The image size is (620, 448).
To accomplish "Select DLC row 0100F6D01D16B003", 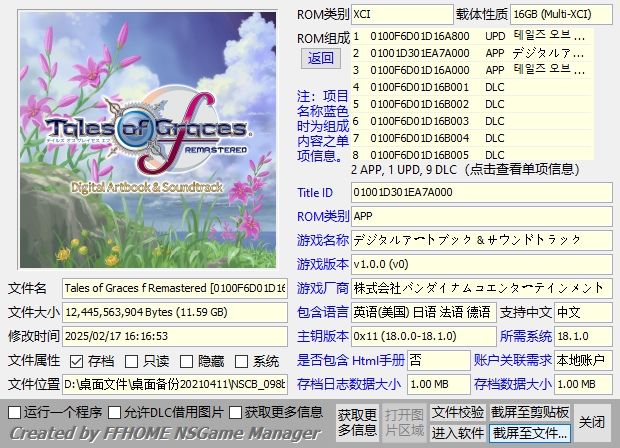I will (x=472, y=121).
